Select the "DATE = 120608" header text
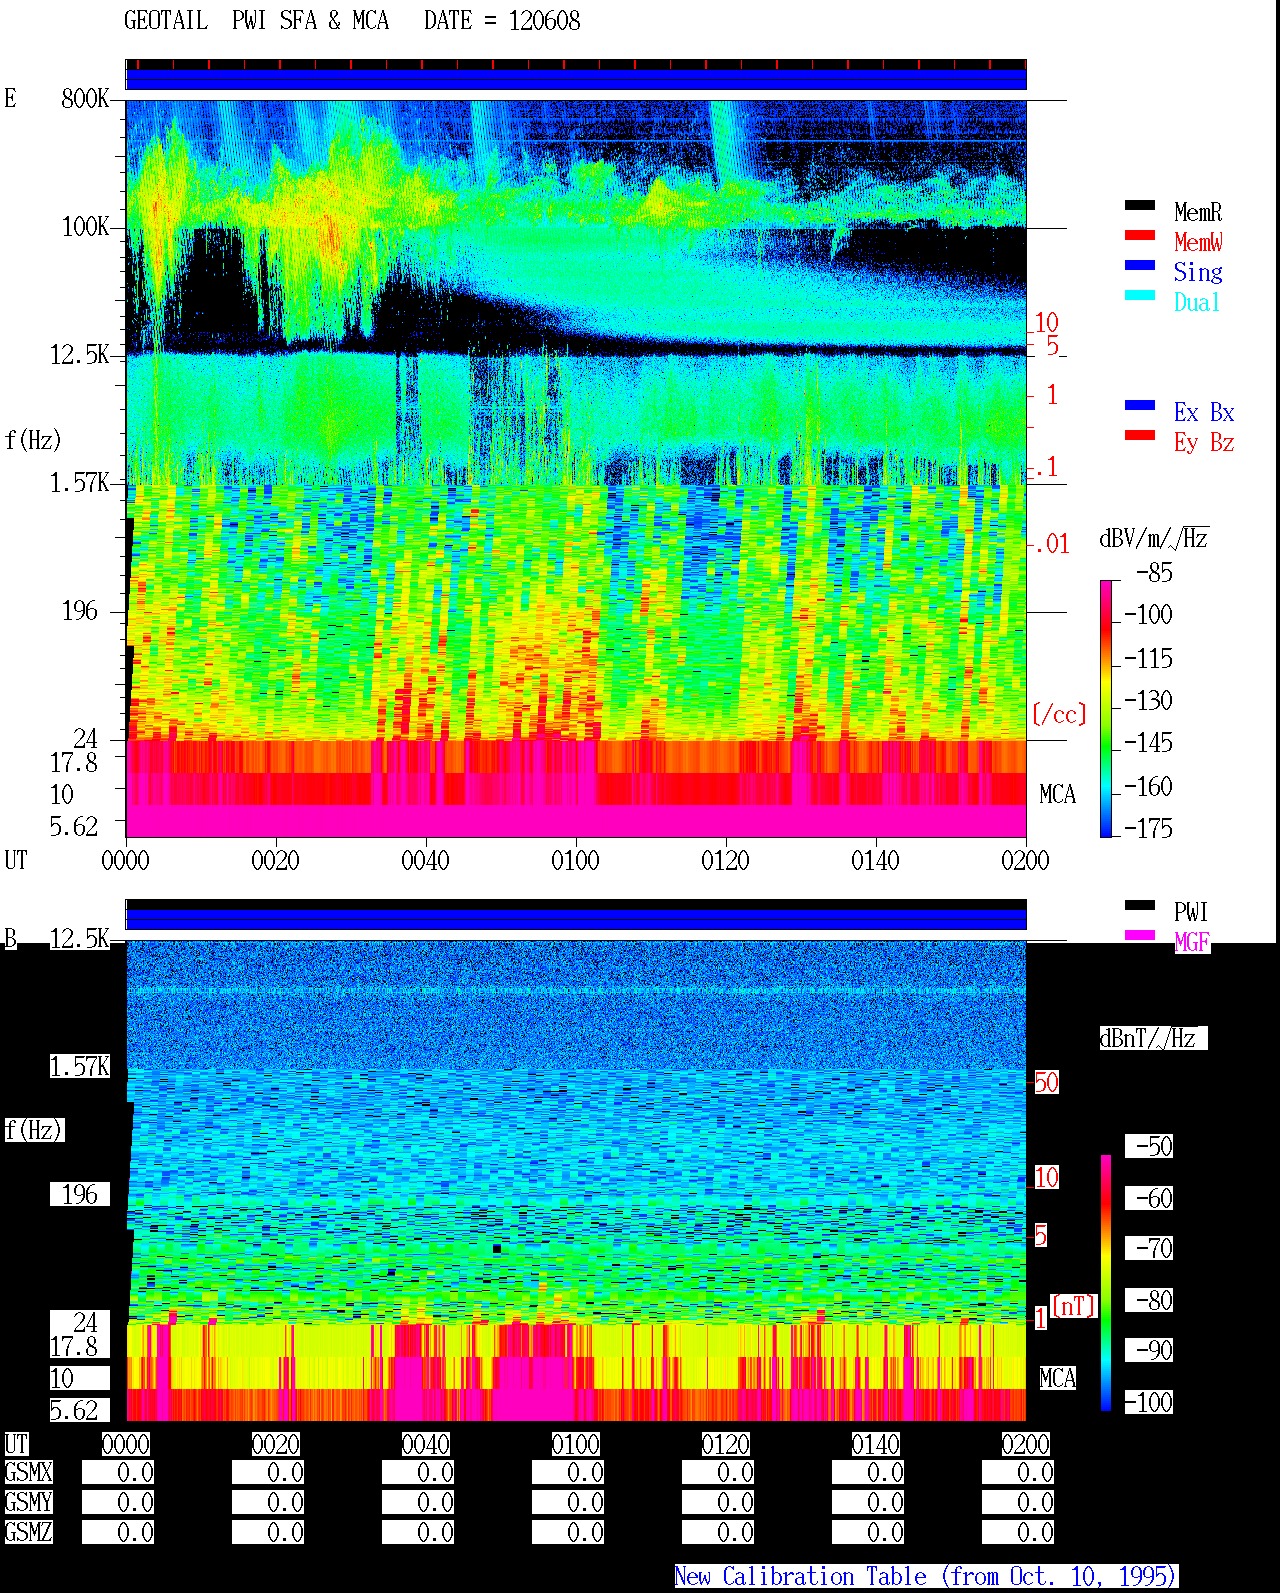Image resolution: width=1280 pixels, height=1593 pixels. click(502, 20)
